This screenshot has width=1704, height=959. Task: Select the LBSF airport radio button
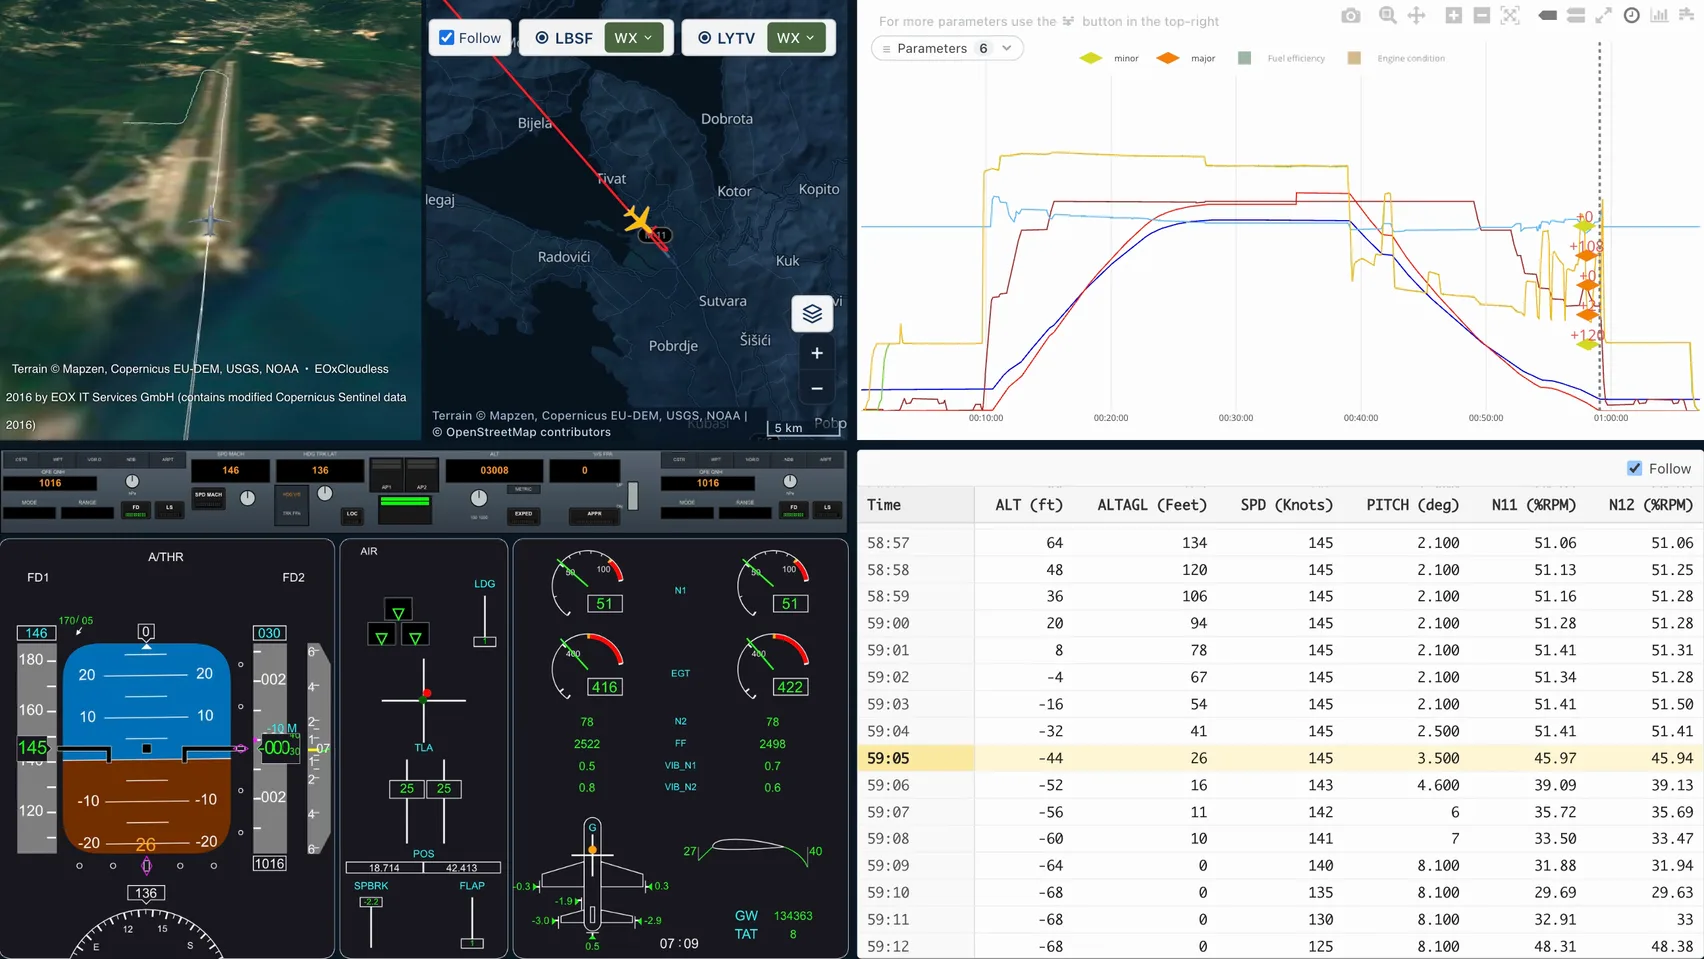point(542,38)
